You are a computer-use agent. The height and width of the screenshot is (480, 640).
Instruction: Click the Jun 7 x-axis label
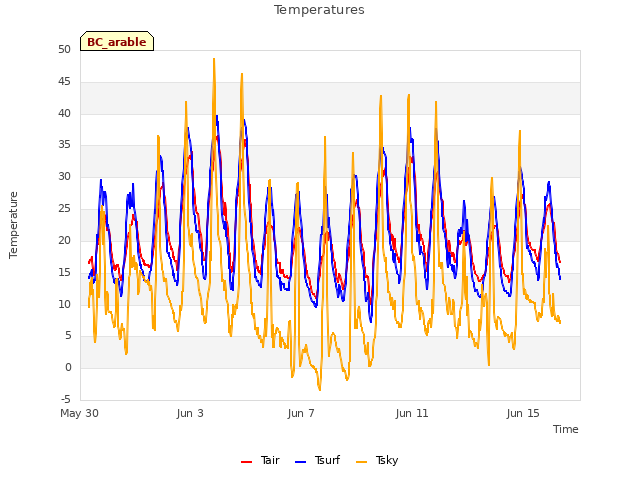click(301, 413)
